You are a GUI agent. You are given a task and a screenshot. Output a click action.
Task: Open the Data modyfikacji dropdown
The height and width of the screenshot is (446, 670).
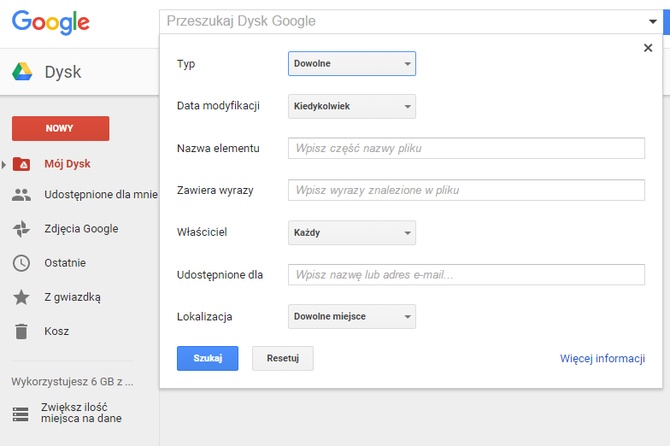tap(351, 106)
